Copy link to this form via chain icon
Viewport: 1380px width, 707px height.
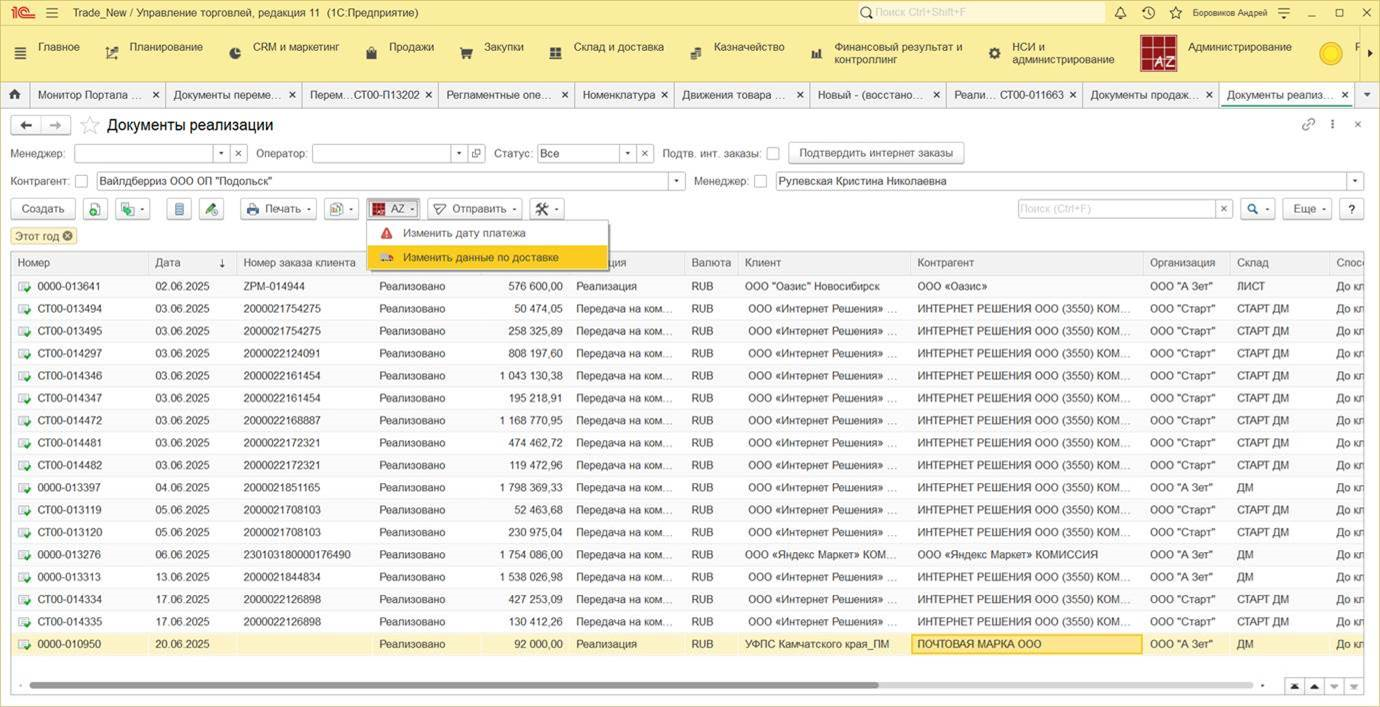1308,125
